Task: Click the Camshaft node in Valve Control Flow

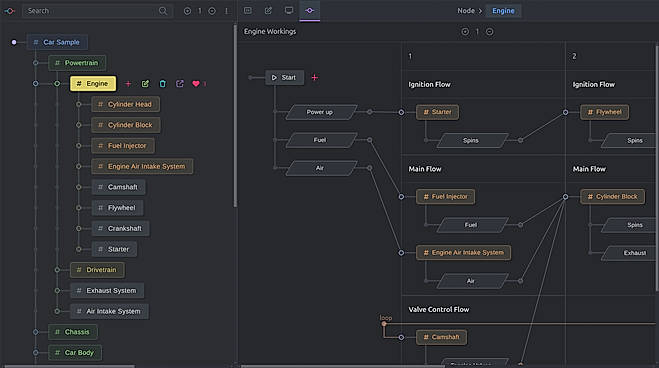Action: pos(441,337)
